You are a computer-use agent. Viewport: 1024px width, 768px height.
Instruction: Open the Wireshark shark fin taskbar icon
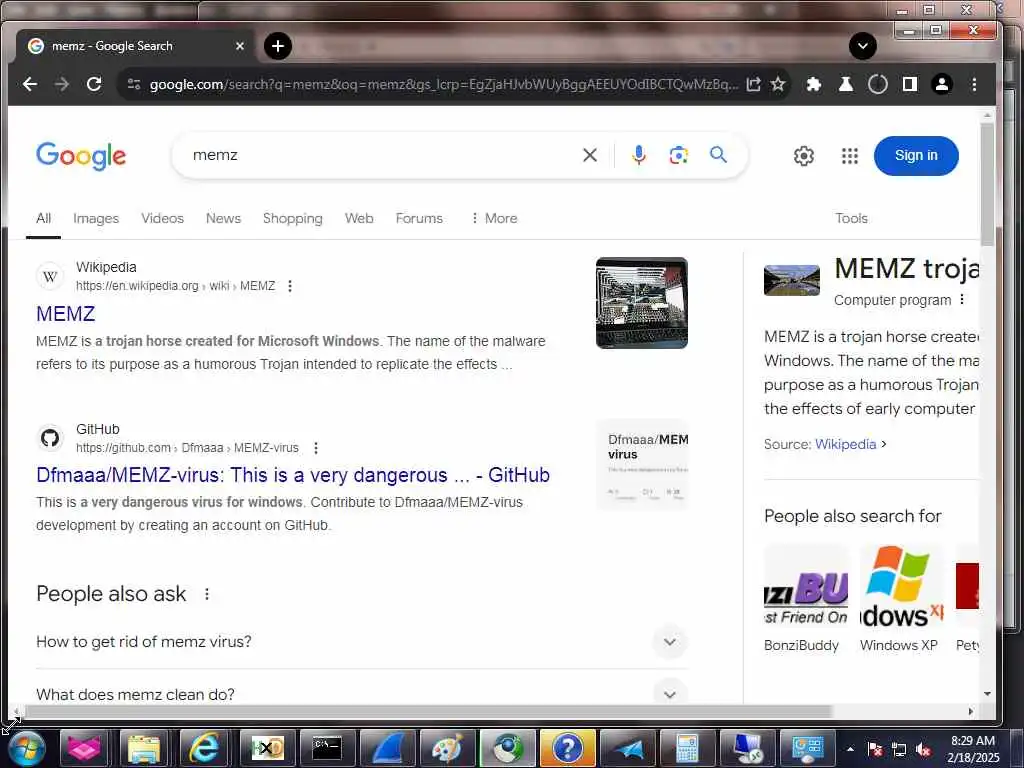(385, 748)
